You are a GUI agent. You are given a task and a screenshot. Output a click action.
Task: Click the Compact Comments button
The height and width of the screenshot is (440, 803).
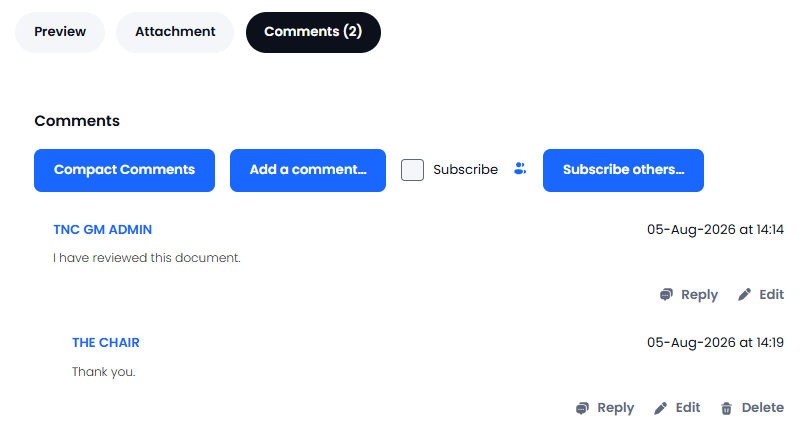coord(124,171)
